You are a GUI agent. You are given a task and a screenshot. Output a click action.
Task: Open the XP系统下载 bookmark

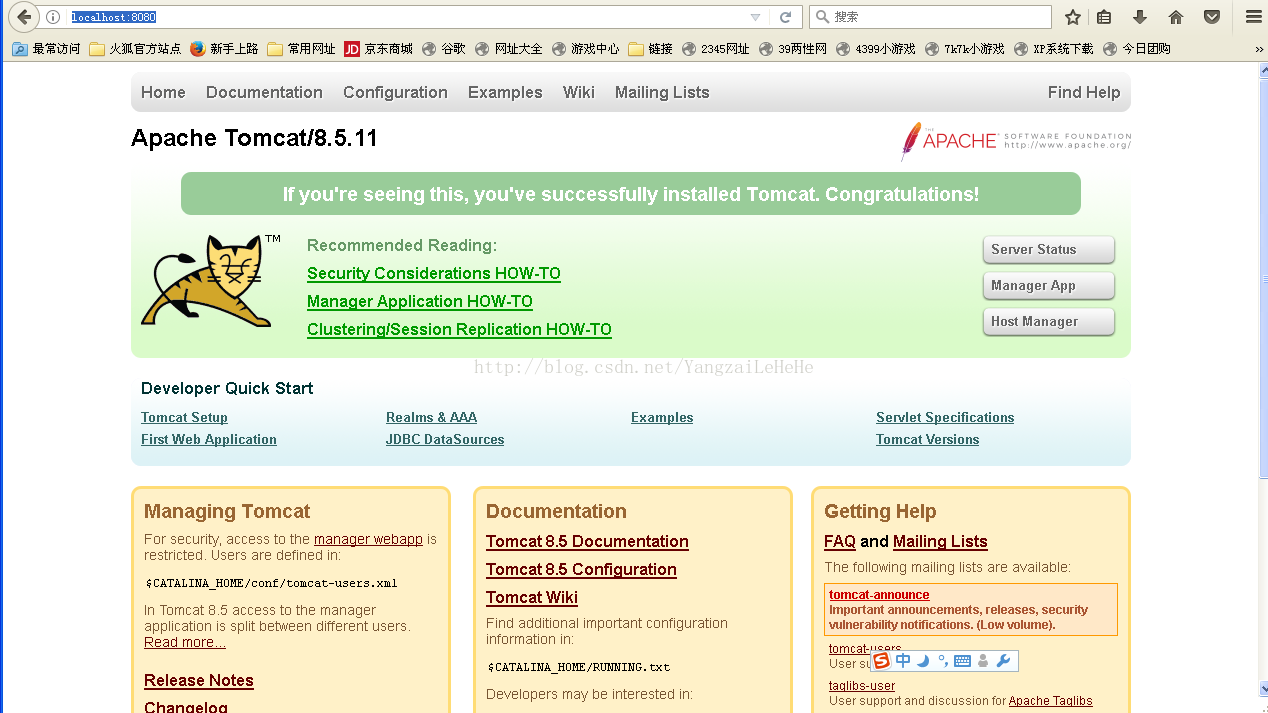(x=1053, y=48)
